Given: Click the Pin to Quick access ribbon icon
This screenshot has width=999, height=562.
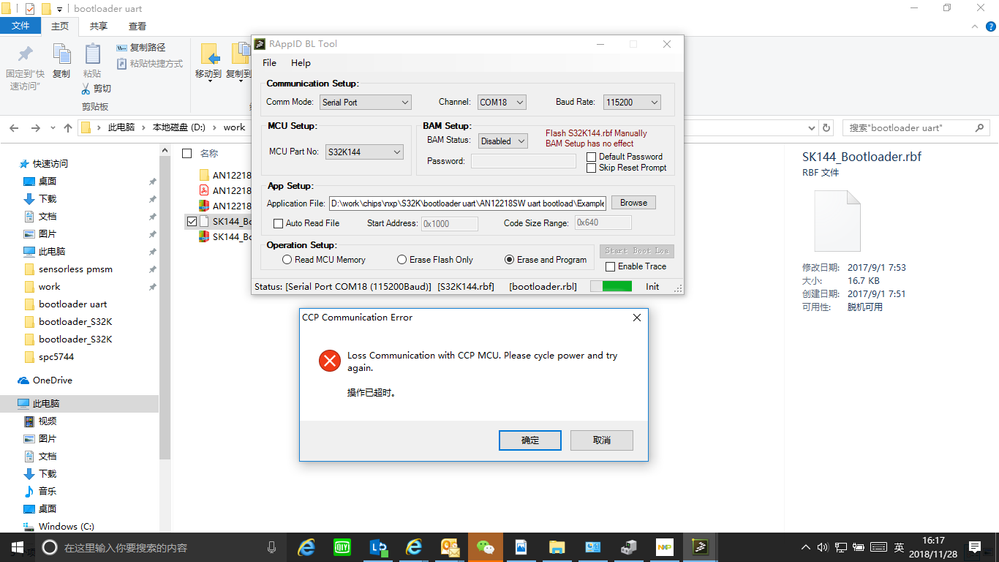Looking at the screenshot, I should [25, 55].
